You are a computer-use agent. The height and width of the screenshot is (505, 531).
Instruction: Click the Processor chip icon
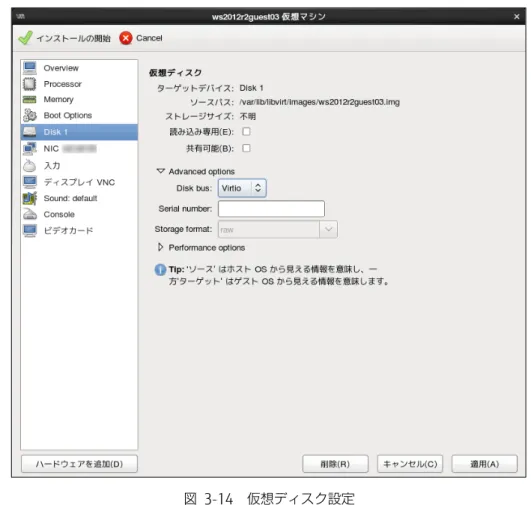[30, 84]
